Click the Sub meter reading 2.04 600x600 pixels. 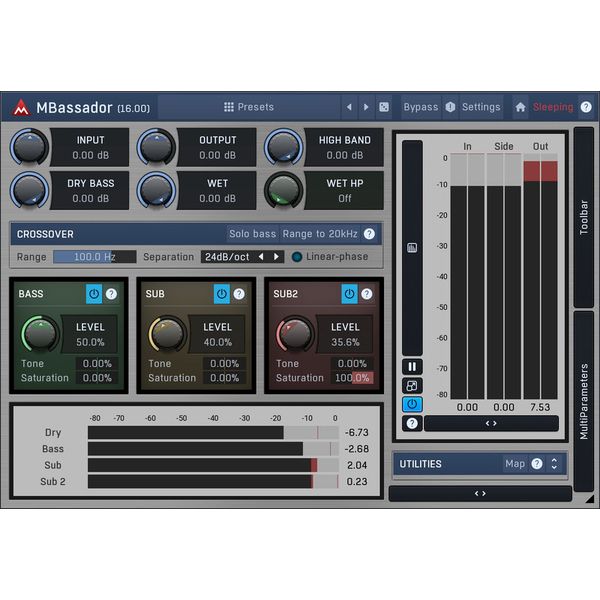coord(357,465)
